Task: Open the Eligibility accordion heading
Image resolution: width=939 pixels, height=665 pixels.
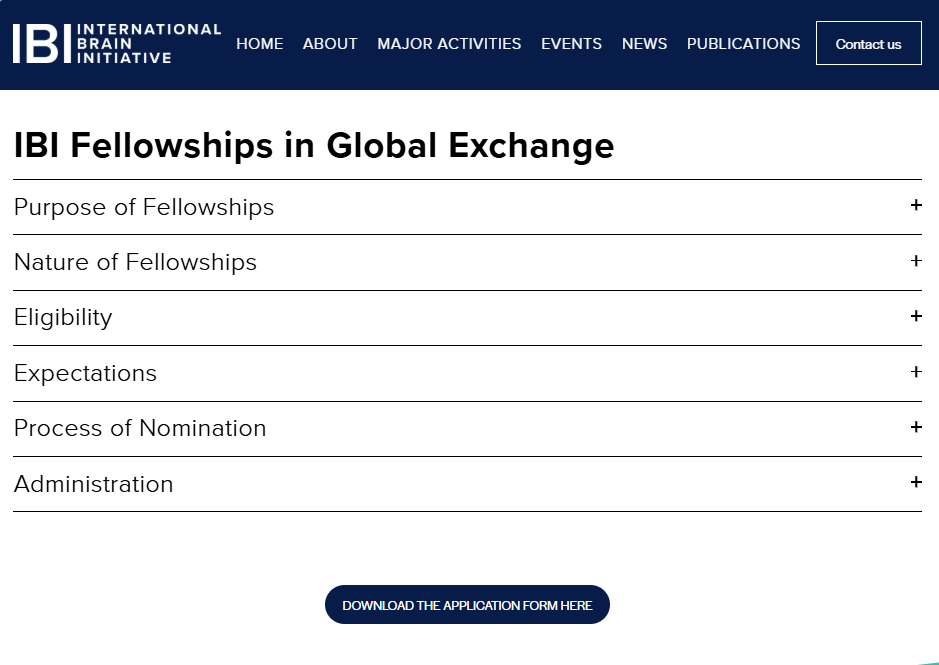Action: click(63, 318)
